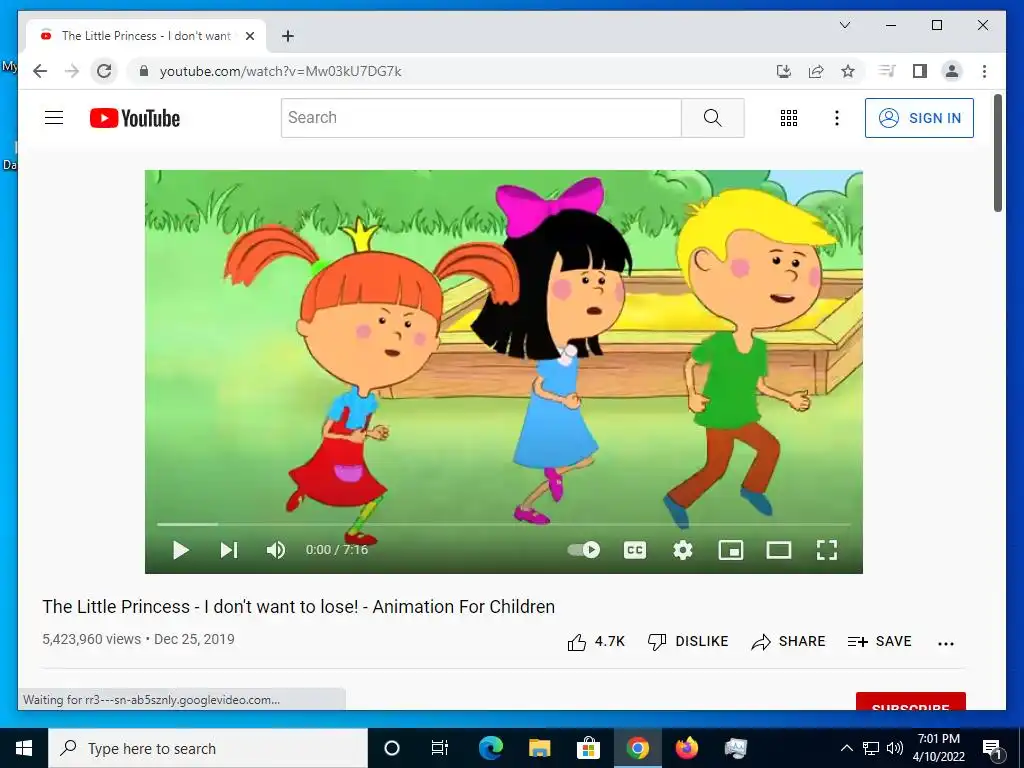This screenshot has width=1024, height=768.
Task: Share this page icon
Action: point(816,71)
